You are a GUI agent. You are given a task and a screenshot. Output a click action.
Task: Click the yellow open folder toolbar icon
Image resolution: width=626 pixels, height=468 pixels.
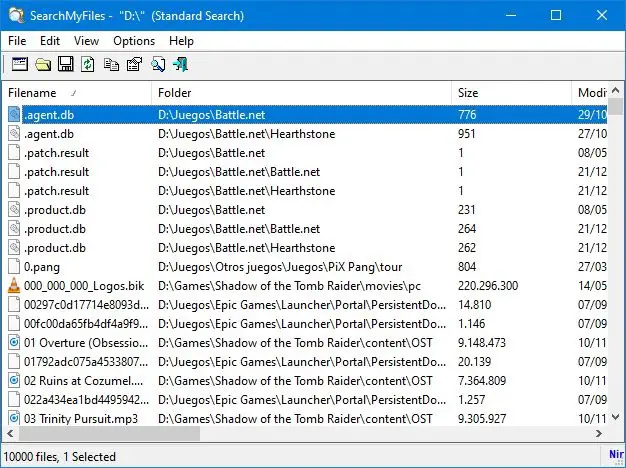pyautogui.click(x=43, y=64)
